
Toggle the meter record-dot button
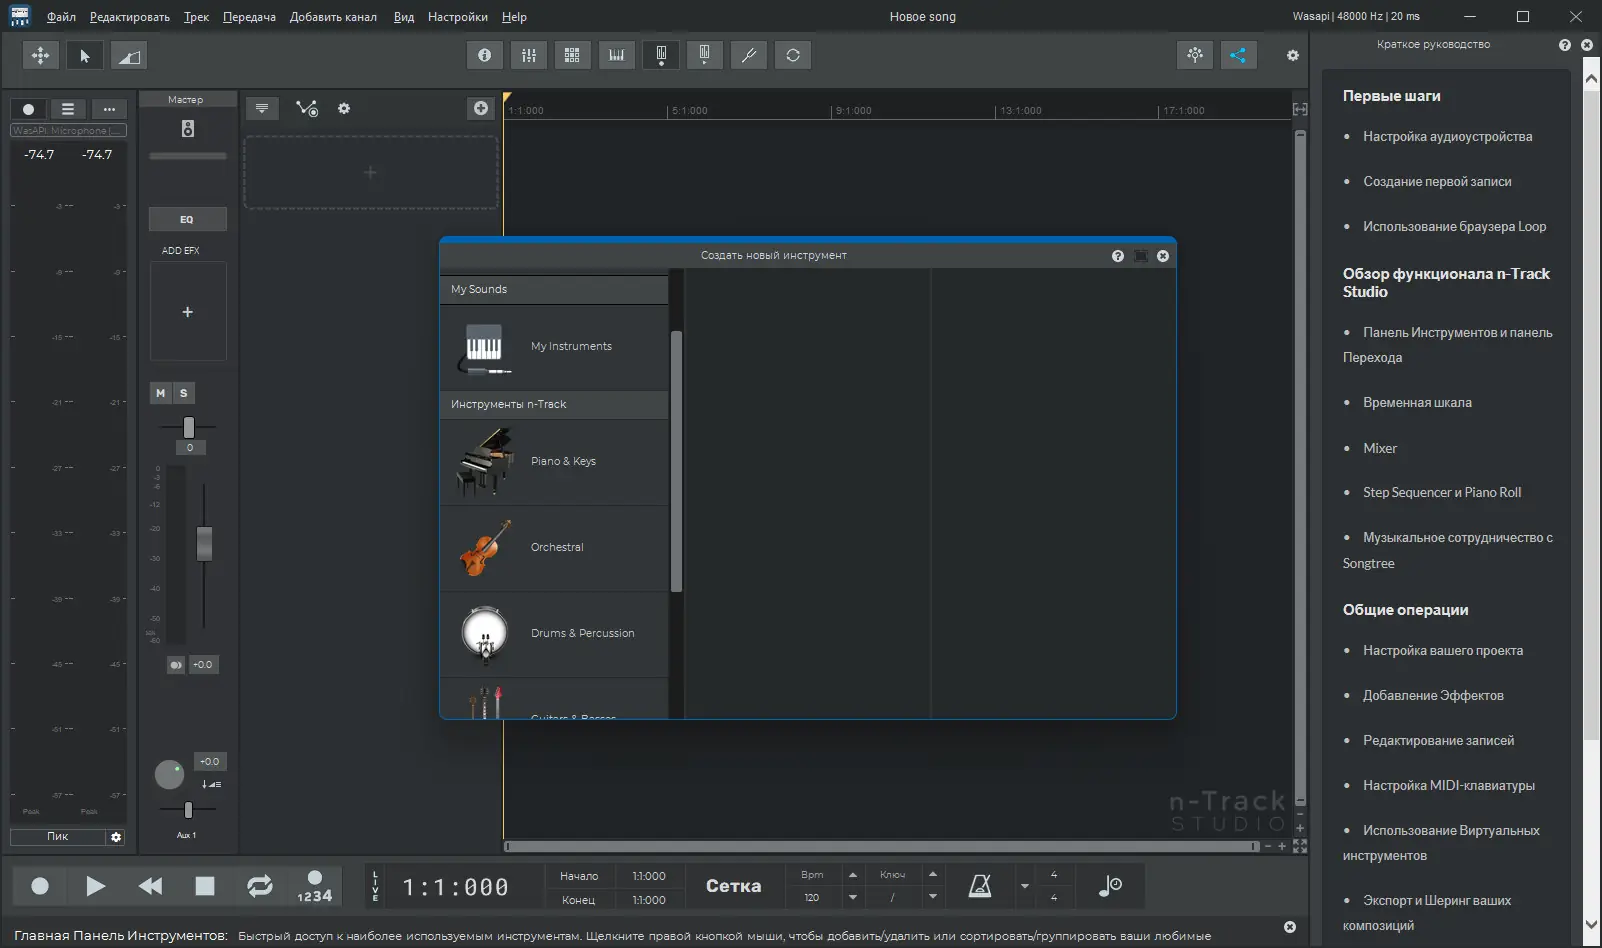28,109
